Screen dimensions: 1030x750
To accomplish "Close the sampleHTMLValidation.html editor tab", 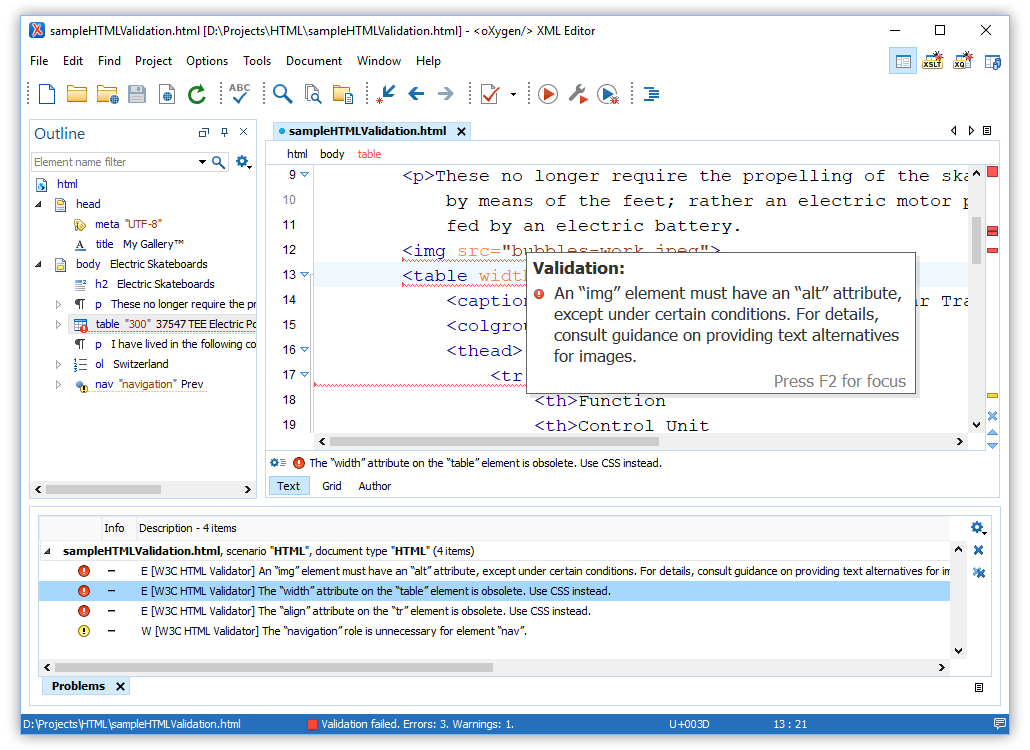I will [462, 131].
